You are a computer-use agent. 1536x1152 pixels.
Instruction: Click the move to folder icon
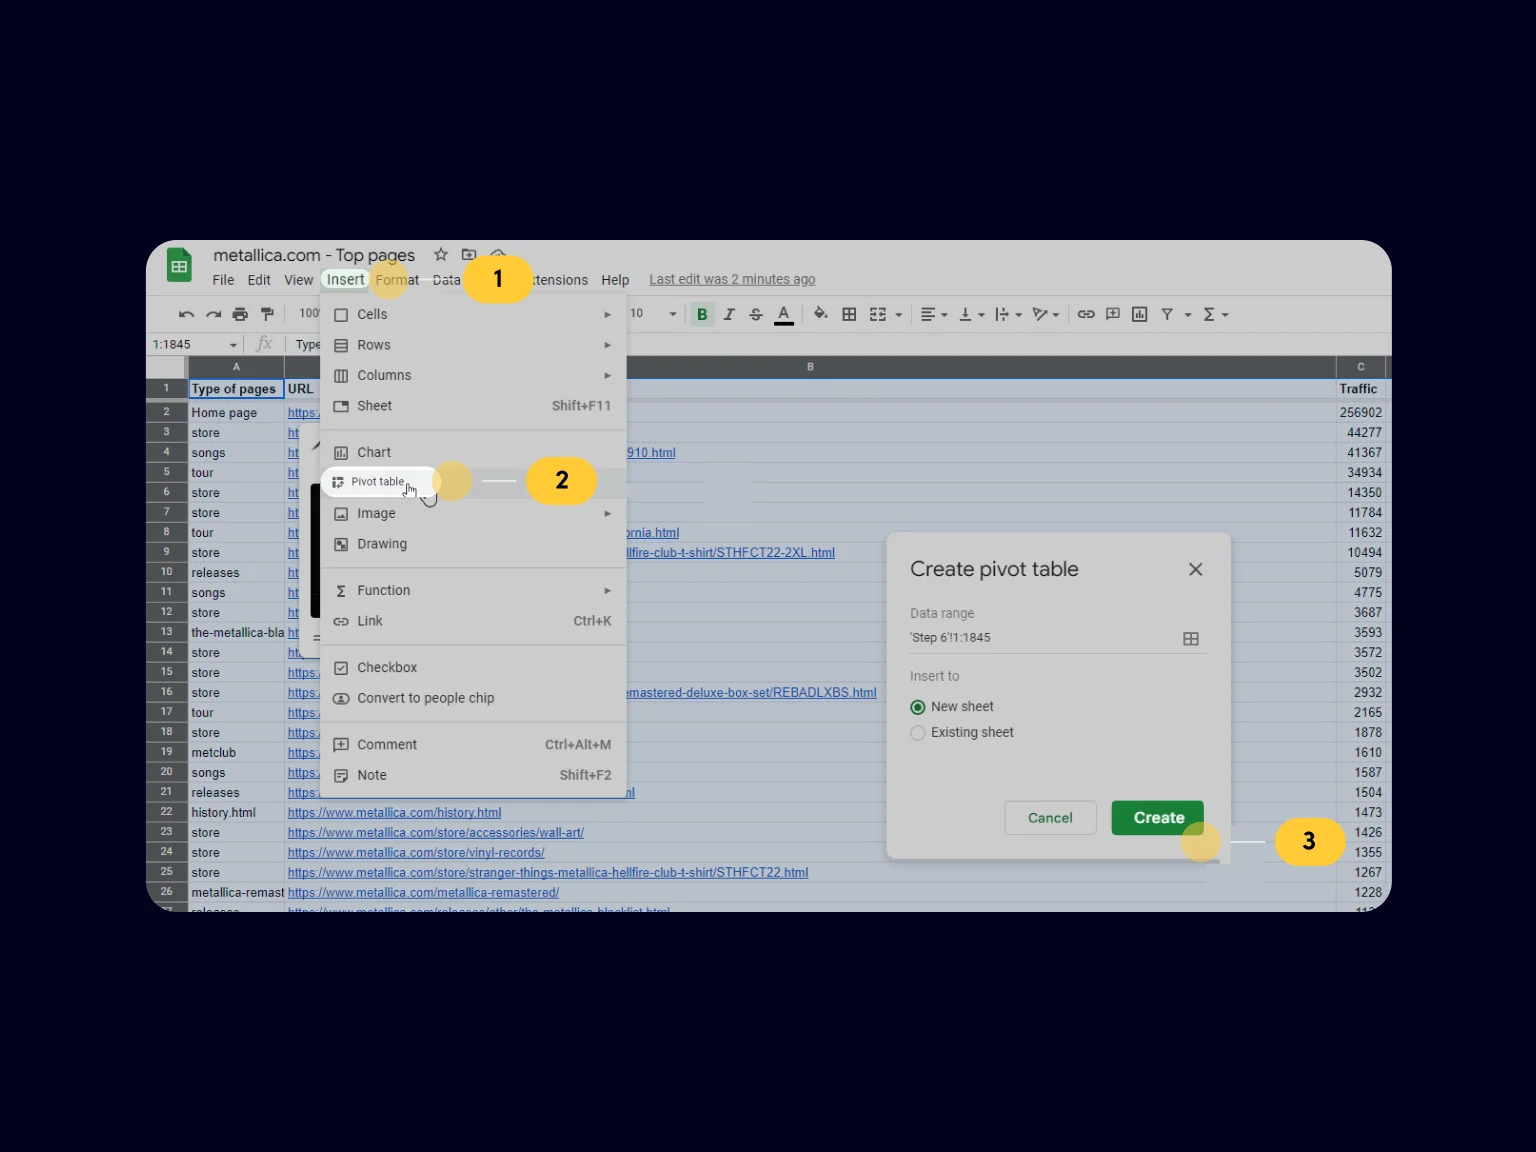coord(469,254)
